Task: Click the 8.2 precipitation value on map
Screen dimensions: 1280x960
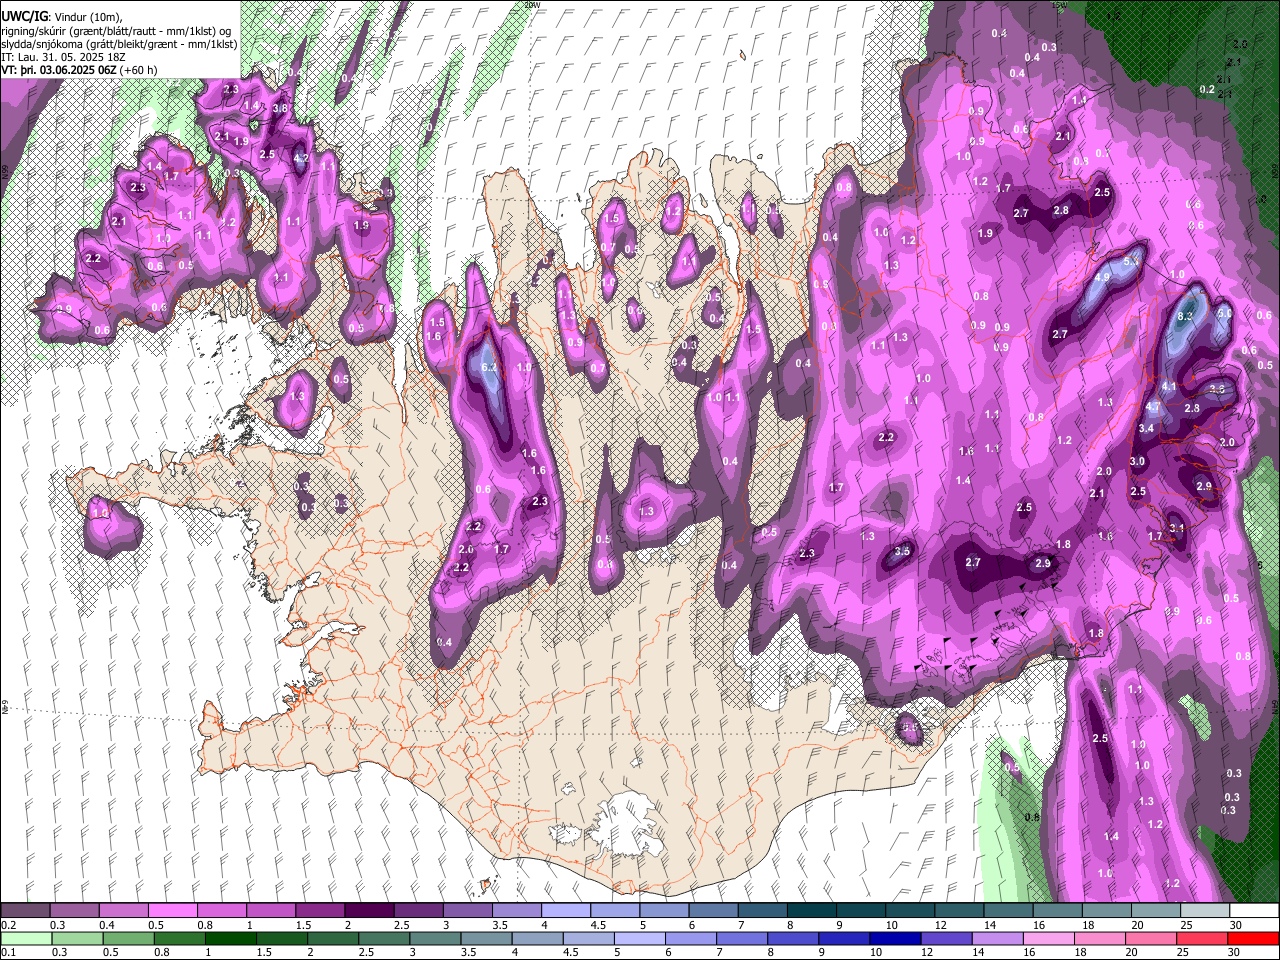Action: coord(1186,316)
